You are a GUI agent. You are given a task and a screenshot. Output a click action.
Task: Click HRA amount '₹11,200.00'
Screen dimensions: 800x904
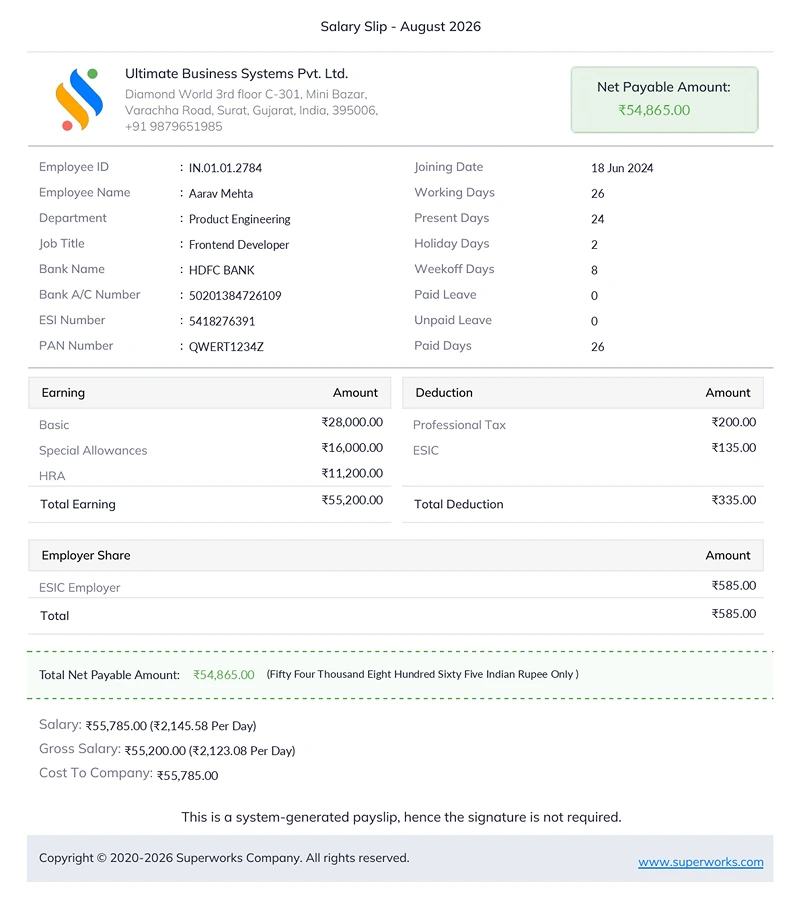tap(352, 473)
